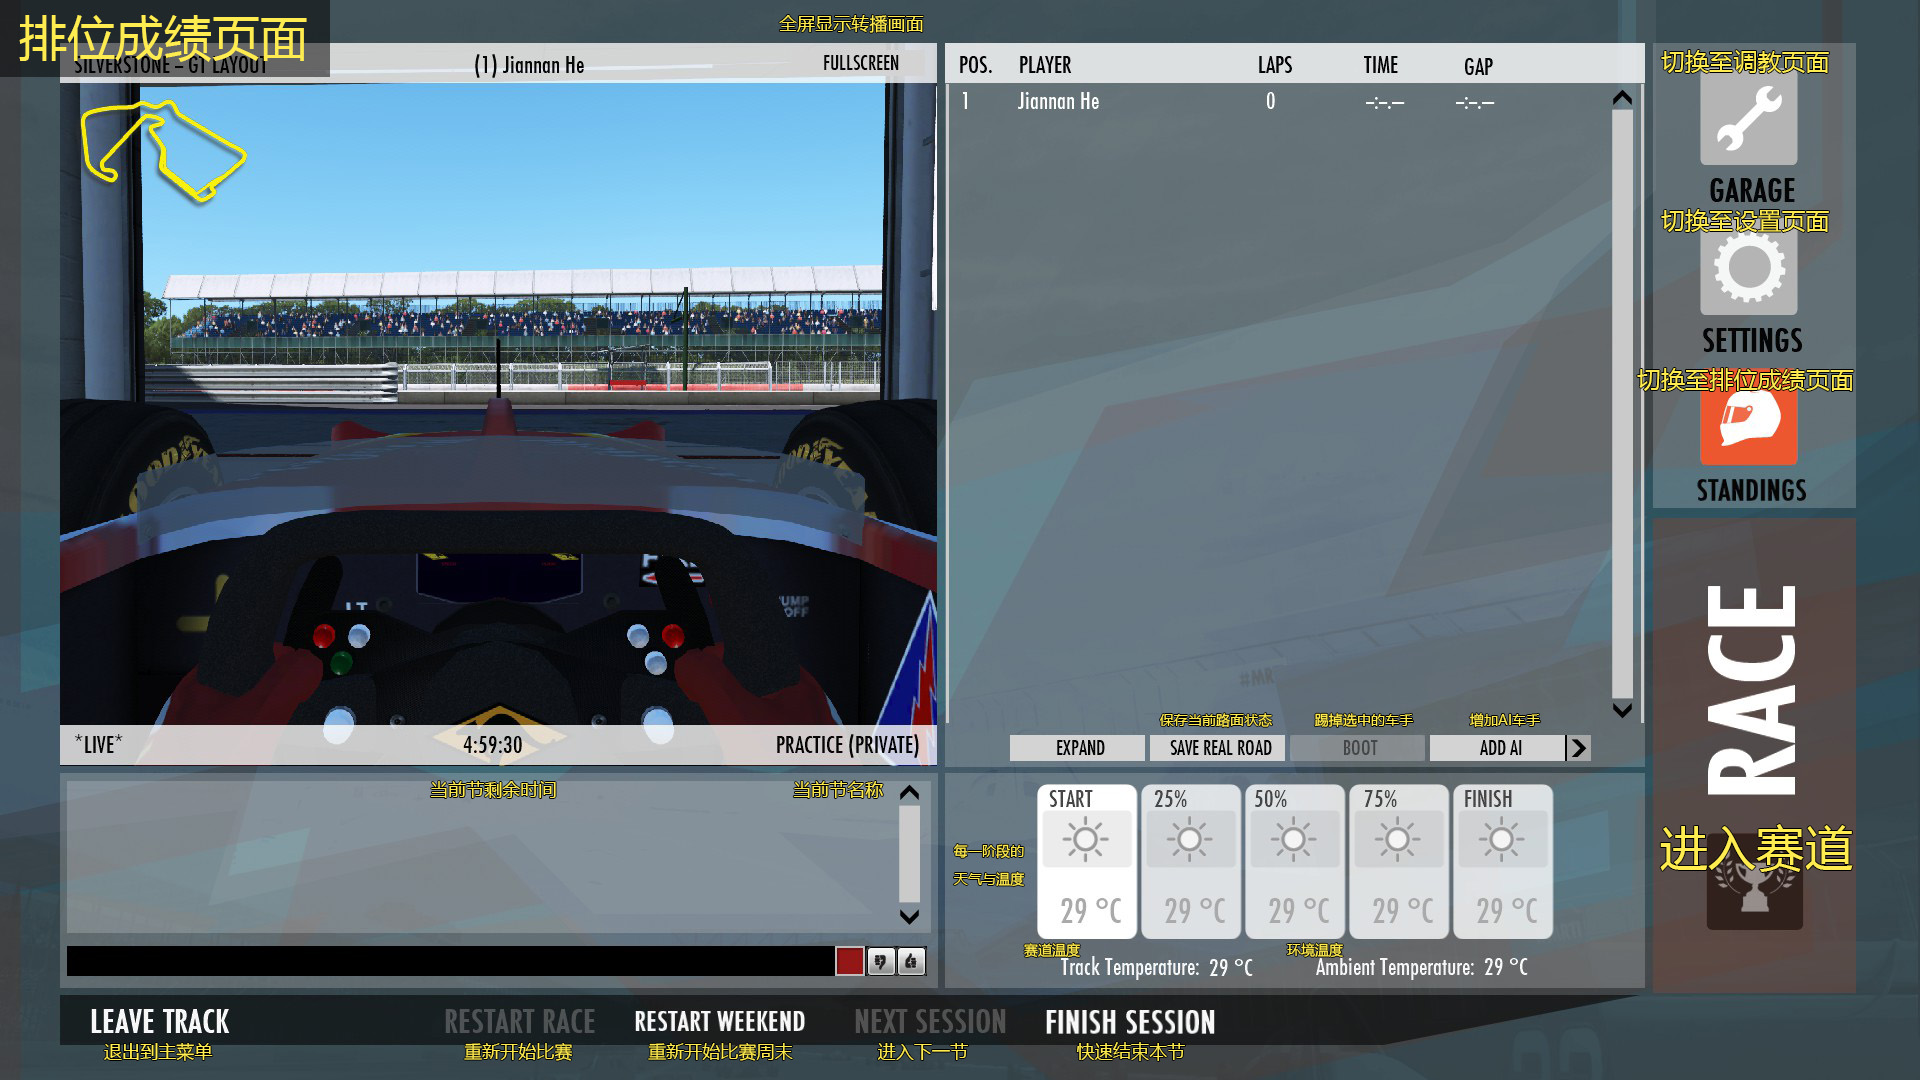Click the 4:59:30 session timer
The width and height of the screenshot is (1920, 1080).
(492, 745)
